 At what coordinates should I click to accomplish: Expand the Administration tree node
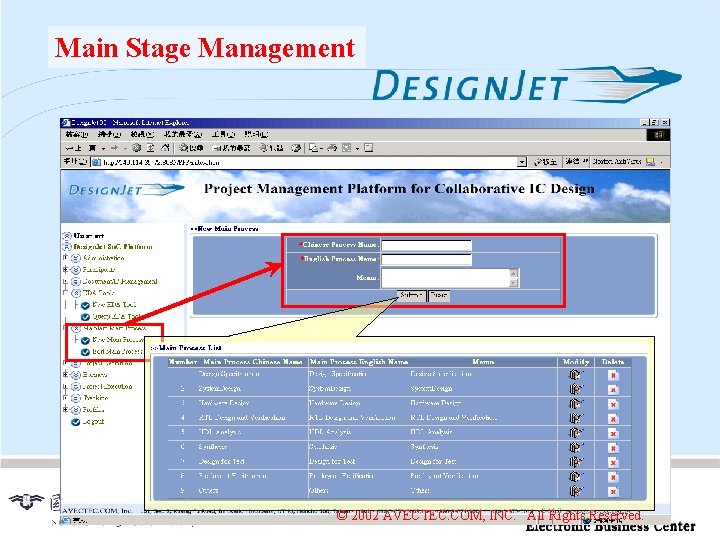(x=66, y=258)
